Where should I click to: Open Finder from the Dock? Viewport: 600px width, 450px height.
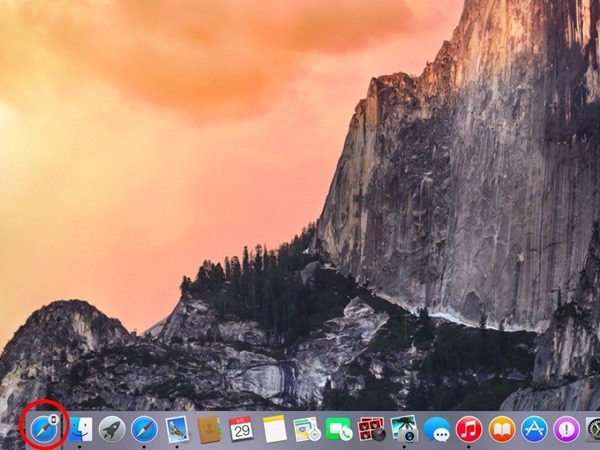tap(80, 429)
